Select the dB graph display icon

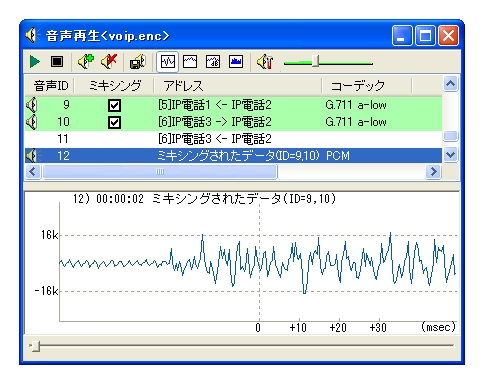click(x=213, y=62)
